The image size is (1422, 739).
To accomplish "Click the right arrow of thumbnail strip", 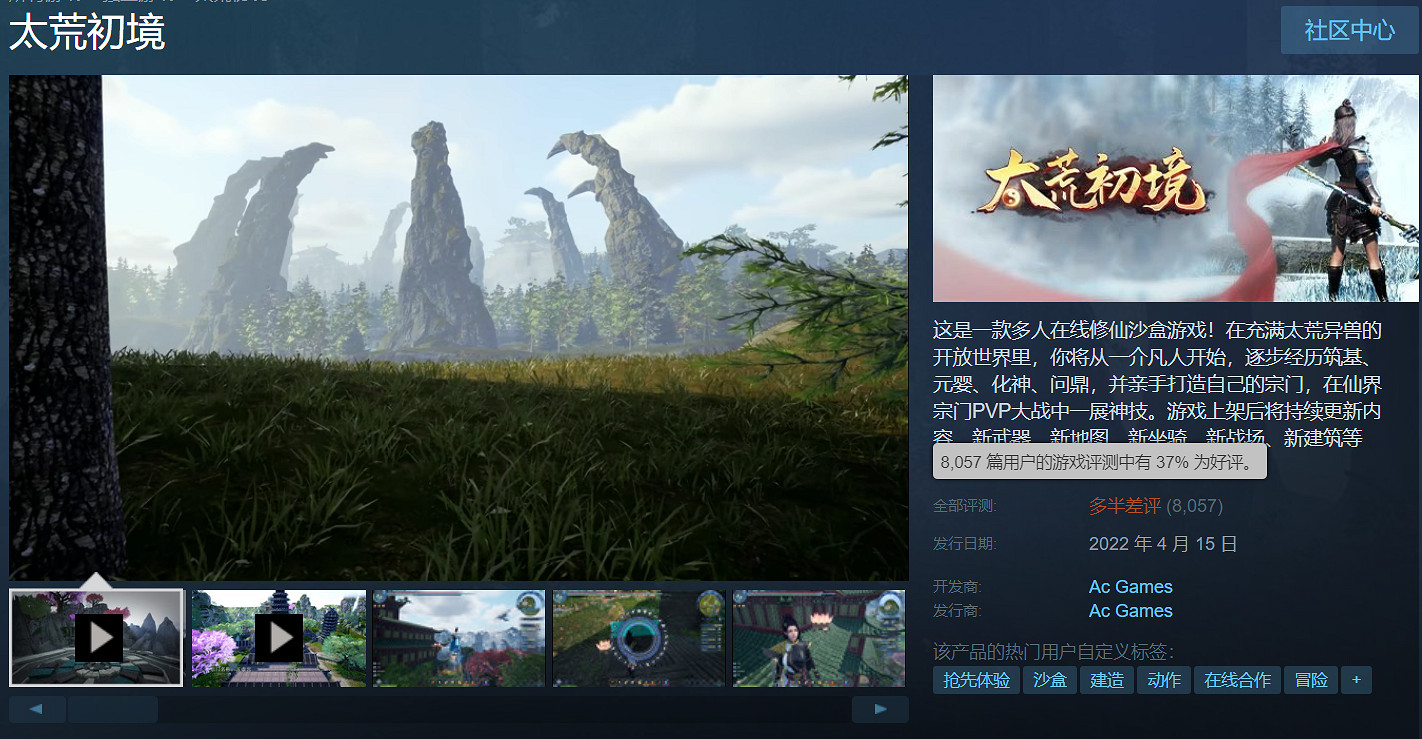I will 880,710.
